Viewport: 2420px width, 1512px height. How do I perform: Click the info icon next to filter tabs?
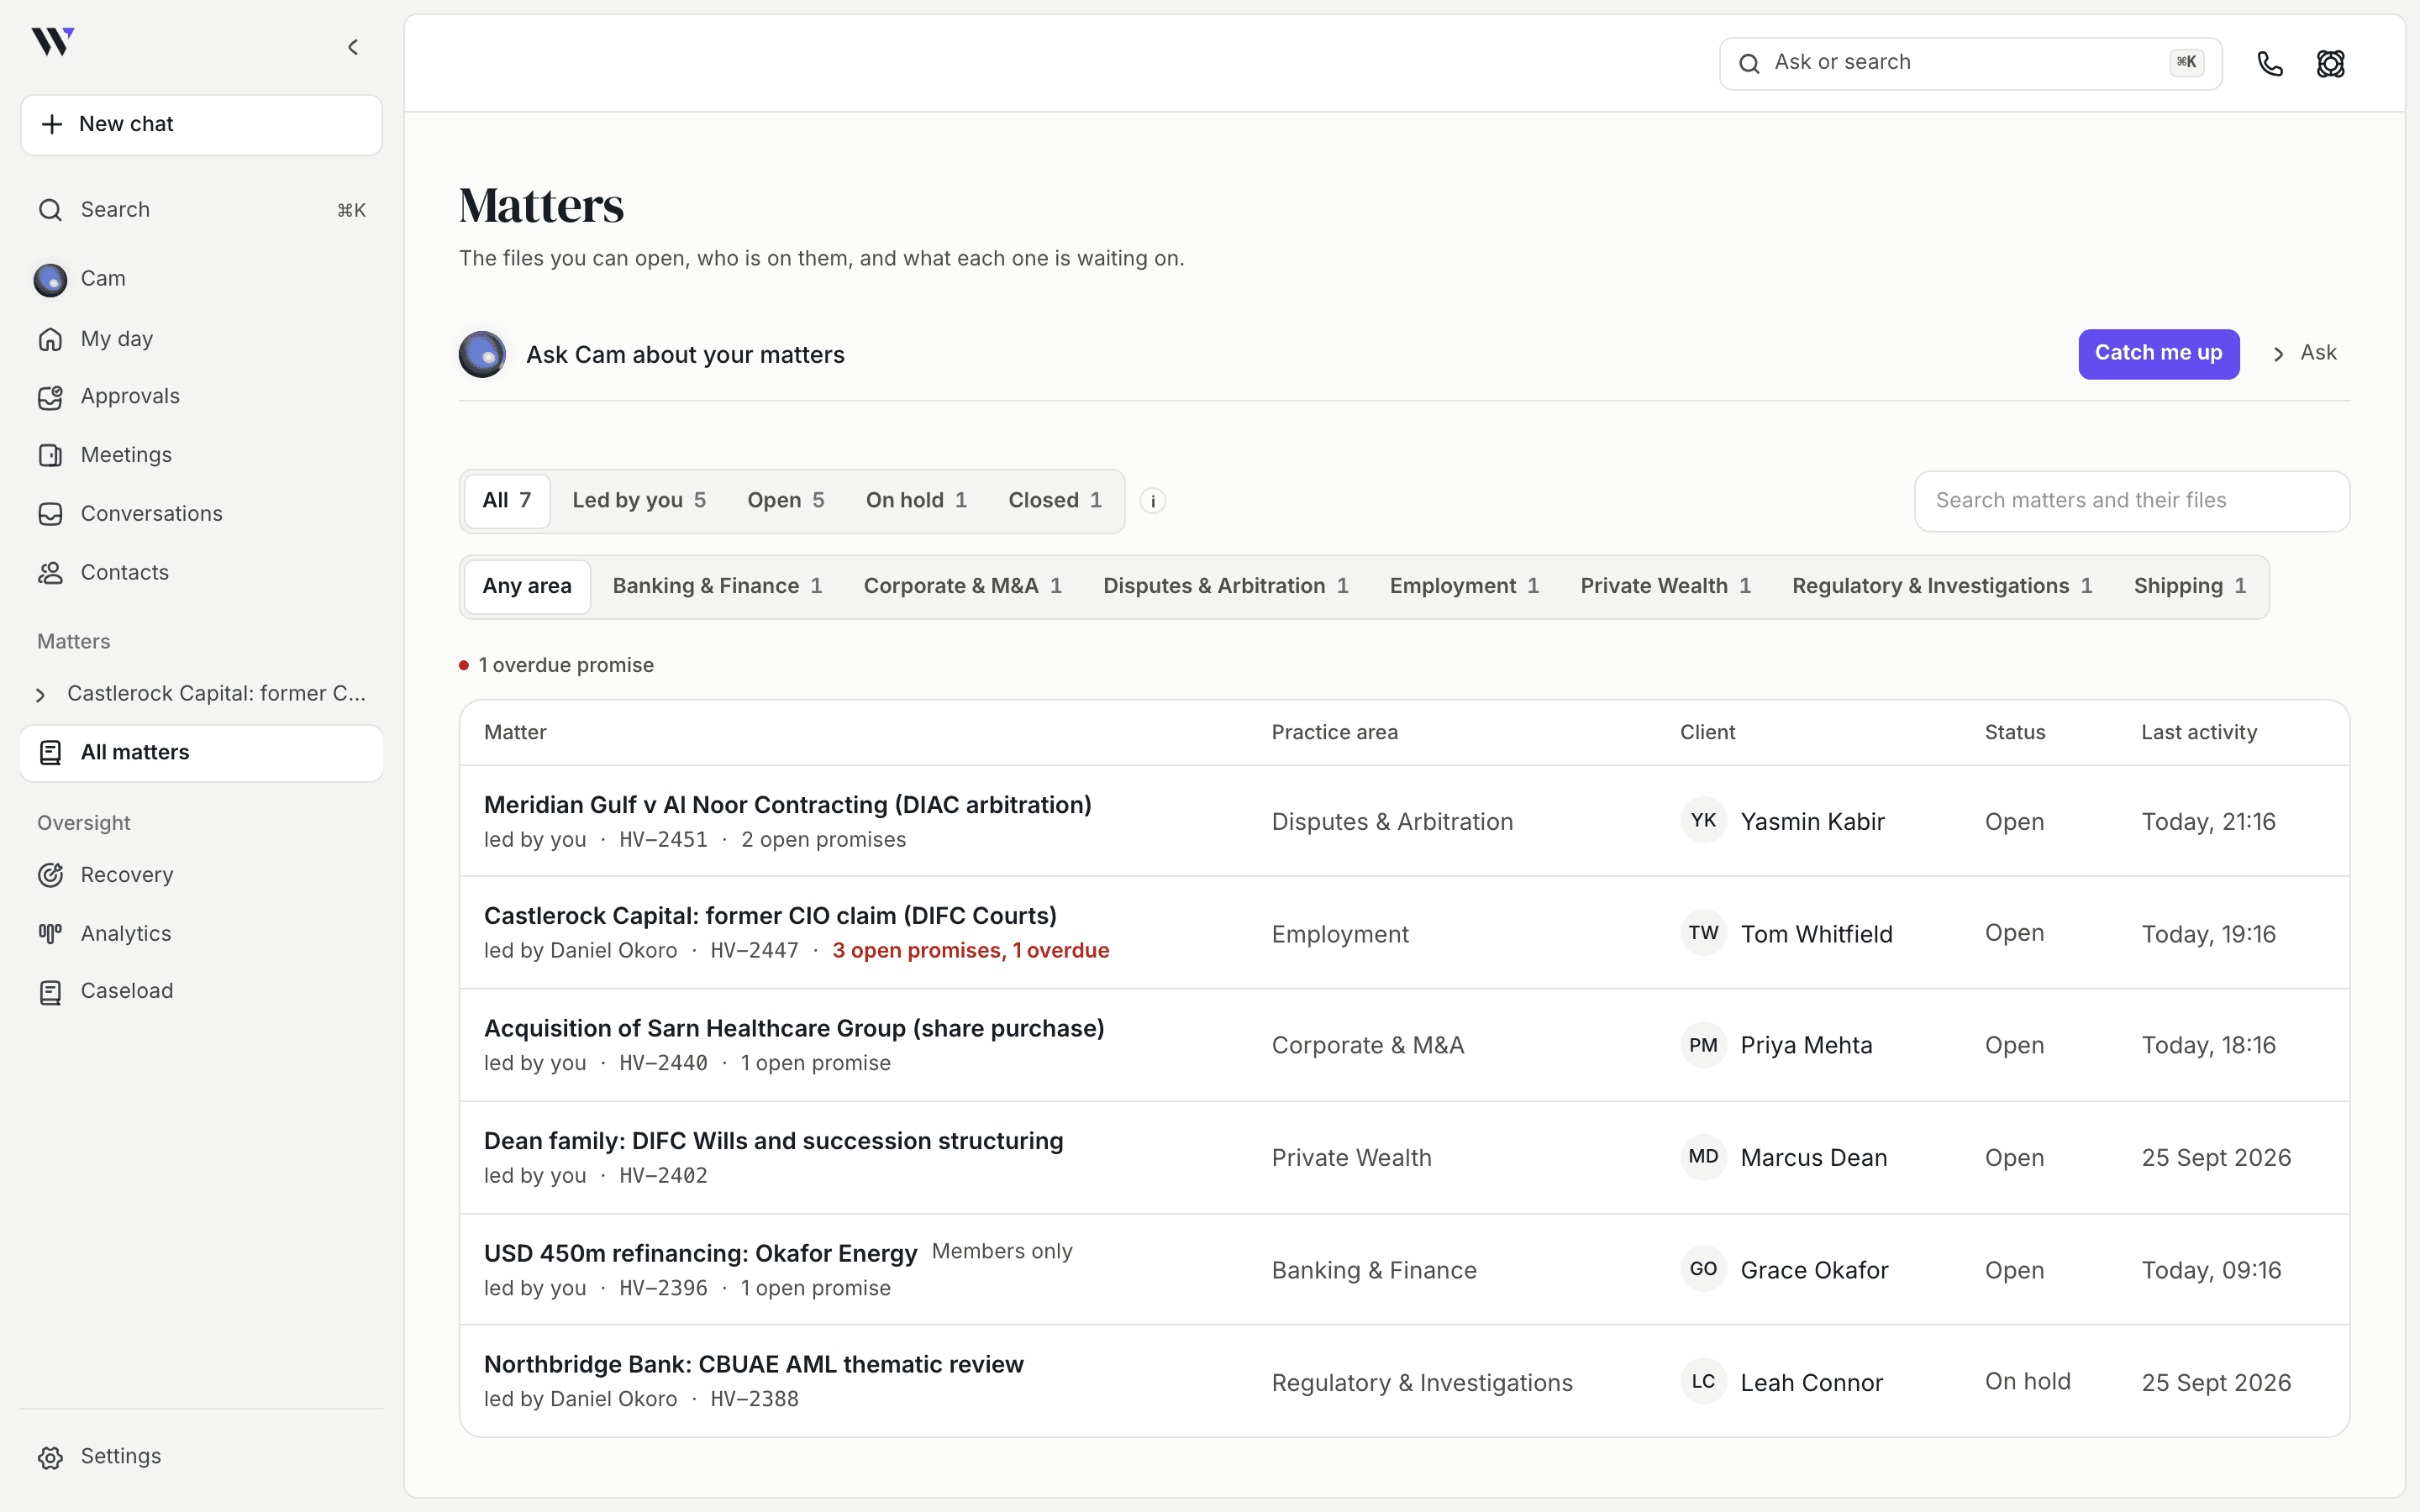[x=1153, y=501]
